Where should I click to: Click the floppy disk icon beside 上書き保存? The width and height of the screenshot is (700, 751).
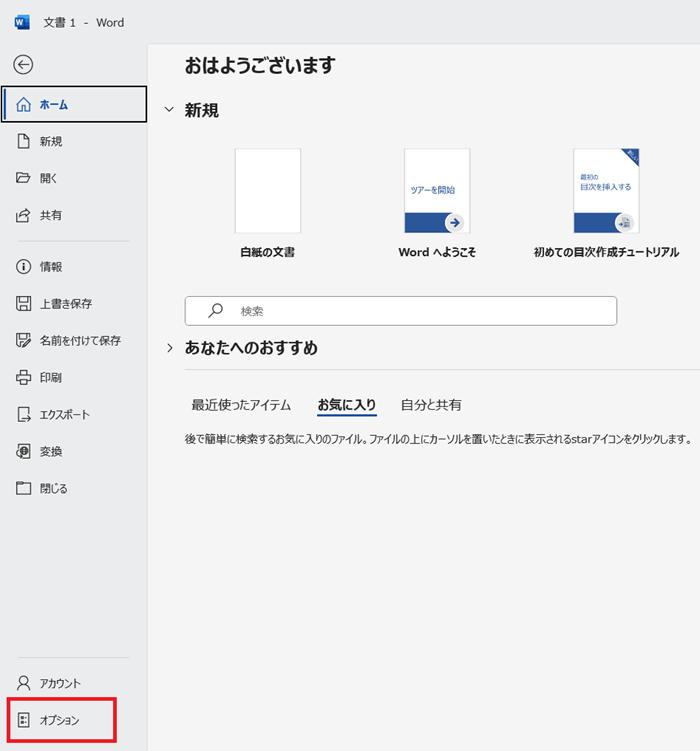[23, 303]
